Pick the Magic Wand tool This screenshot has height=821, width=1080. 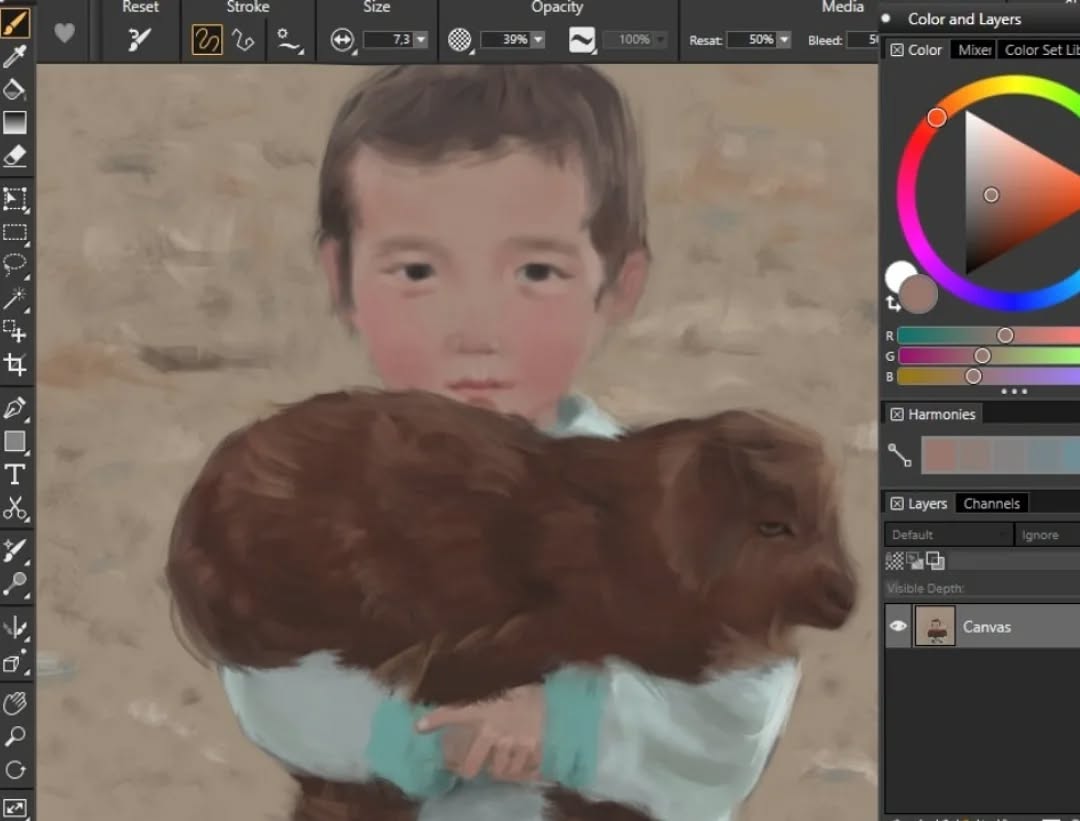pyautogui.click(x=15, y=298)
